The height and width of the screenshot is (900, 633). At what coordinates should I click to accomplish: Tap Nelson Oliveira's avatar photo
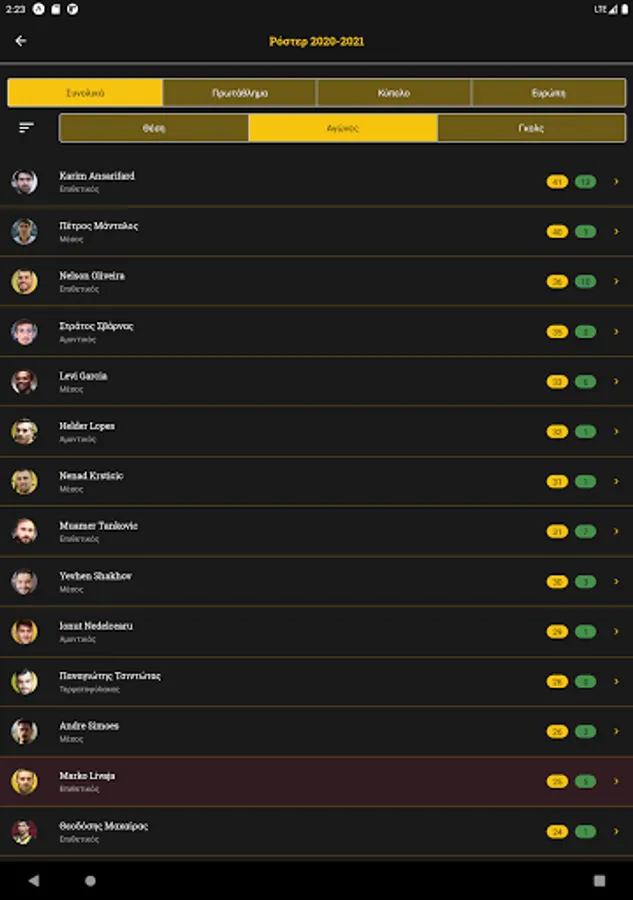pos(24,281)
